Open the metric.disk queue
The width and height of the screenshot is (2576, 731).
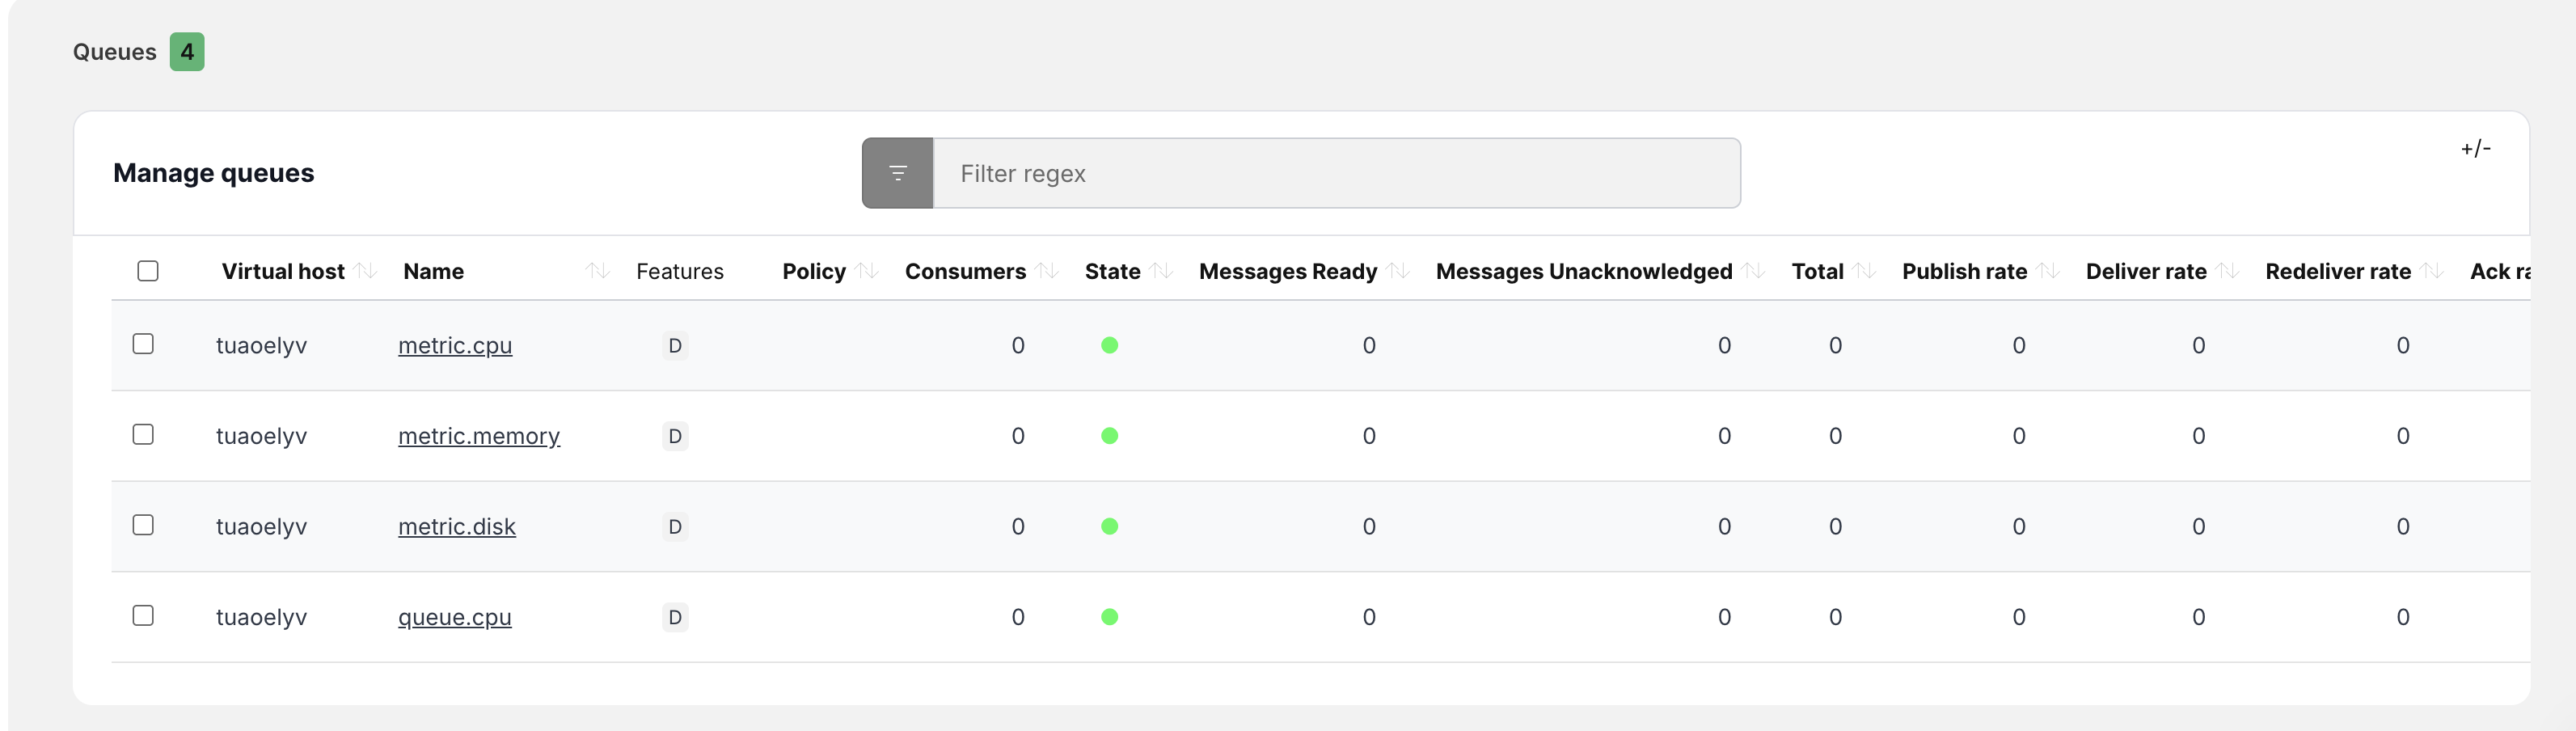(x=457, y=526)
